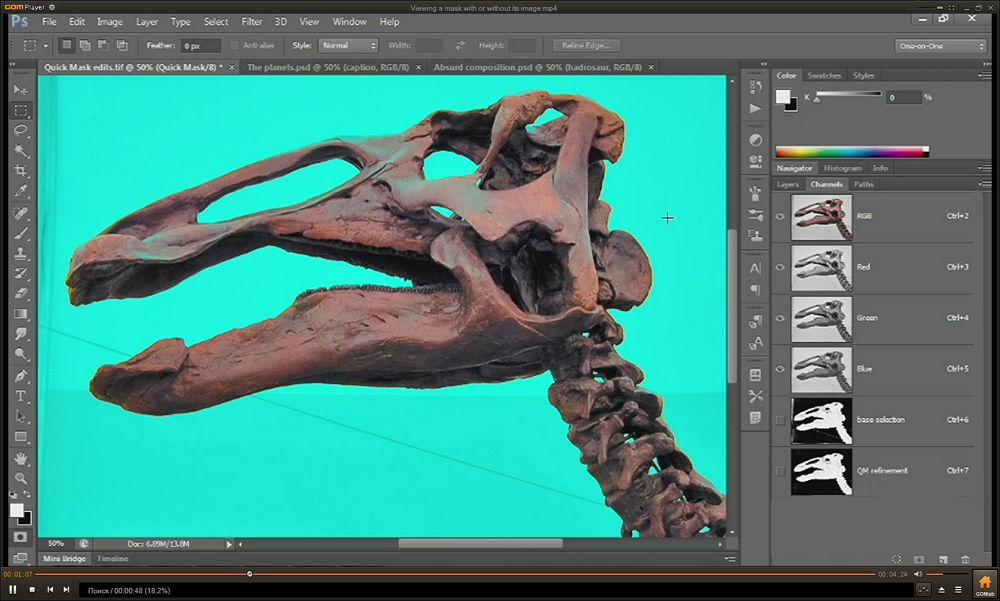Select the Pen tool
Screen dimensions: 1000x601
[20, 376]
